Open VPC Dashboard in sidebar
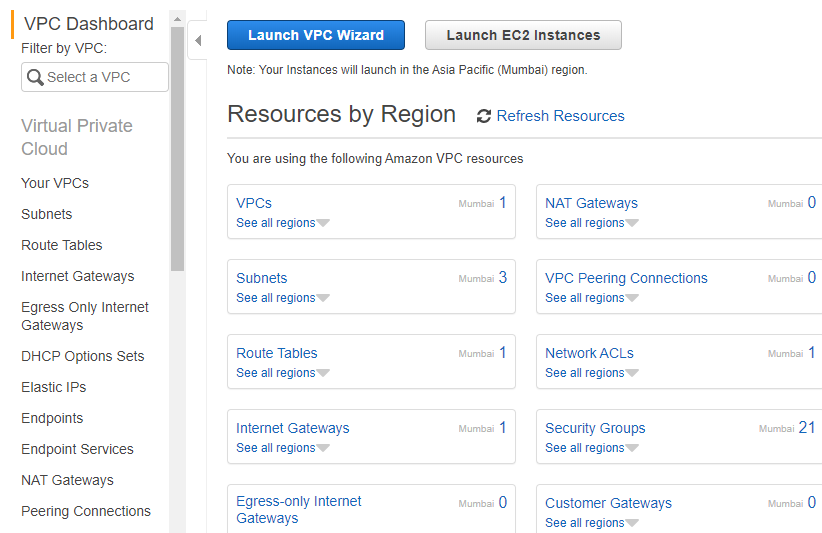 point(89,24)
